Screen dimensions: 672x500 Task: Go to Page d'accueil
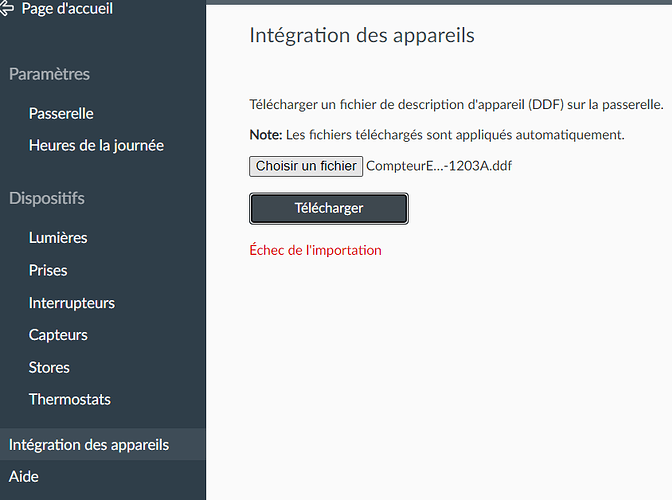pos(67,9)
